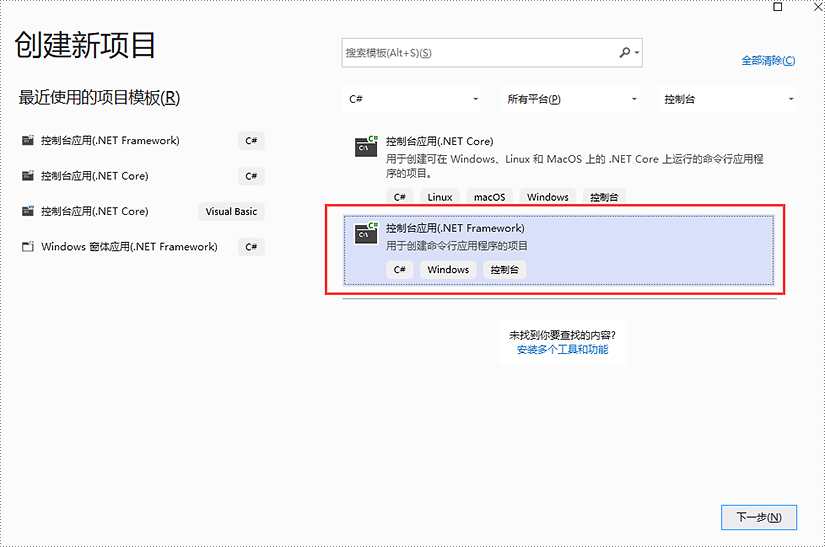Viewport: 825px width, 547px height.
Task: Select recent Windows 窗体应用(.NET Framework) template
Action: (142, 246)
